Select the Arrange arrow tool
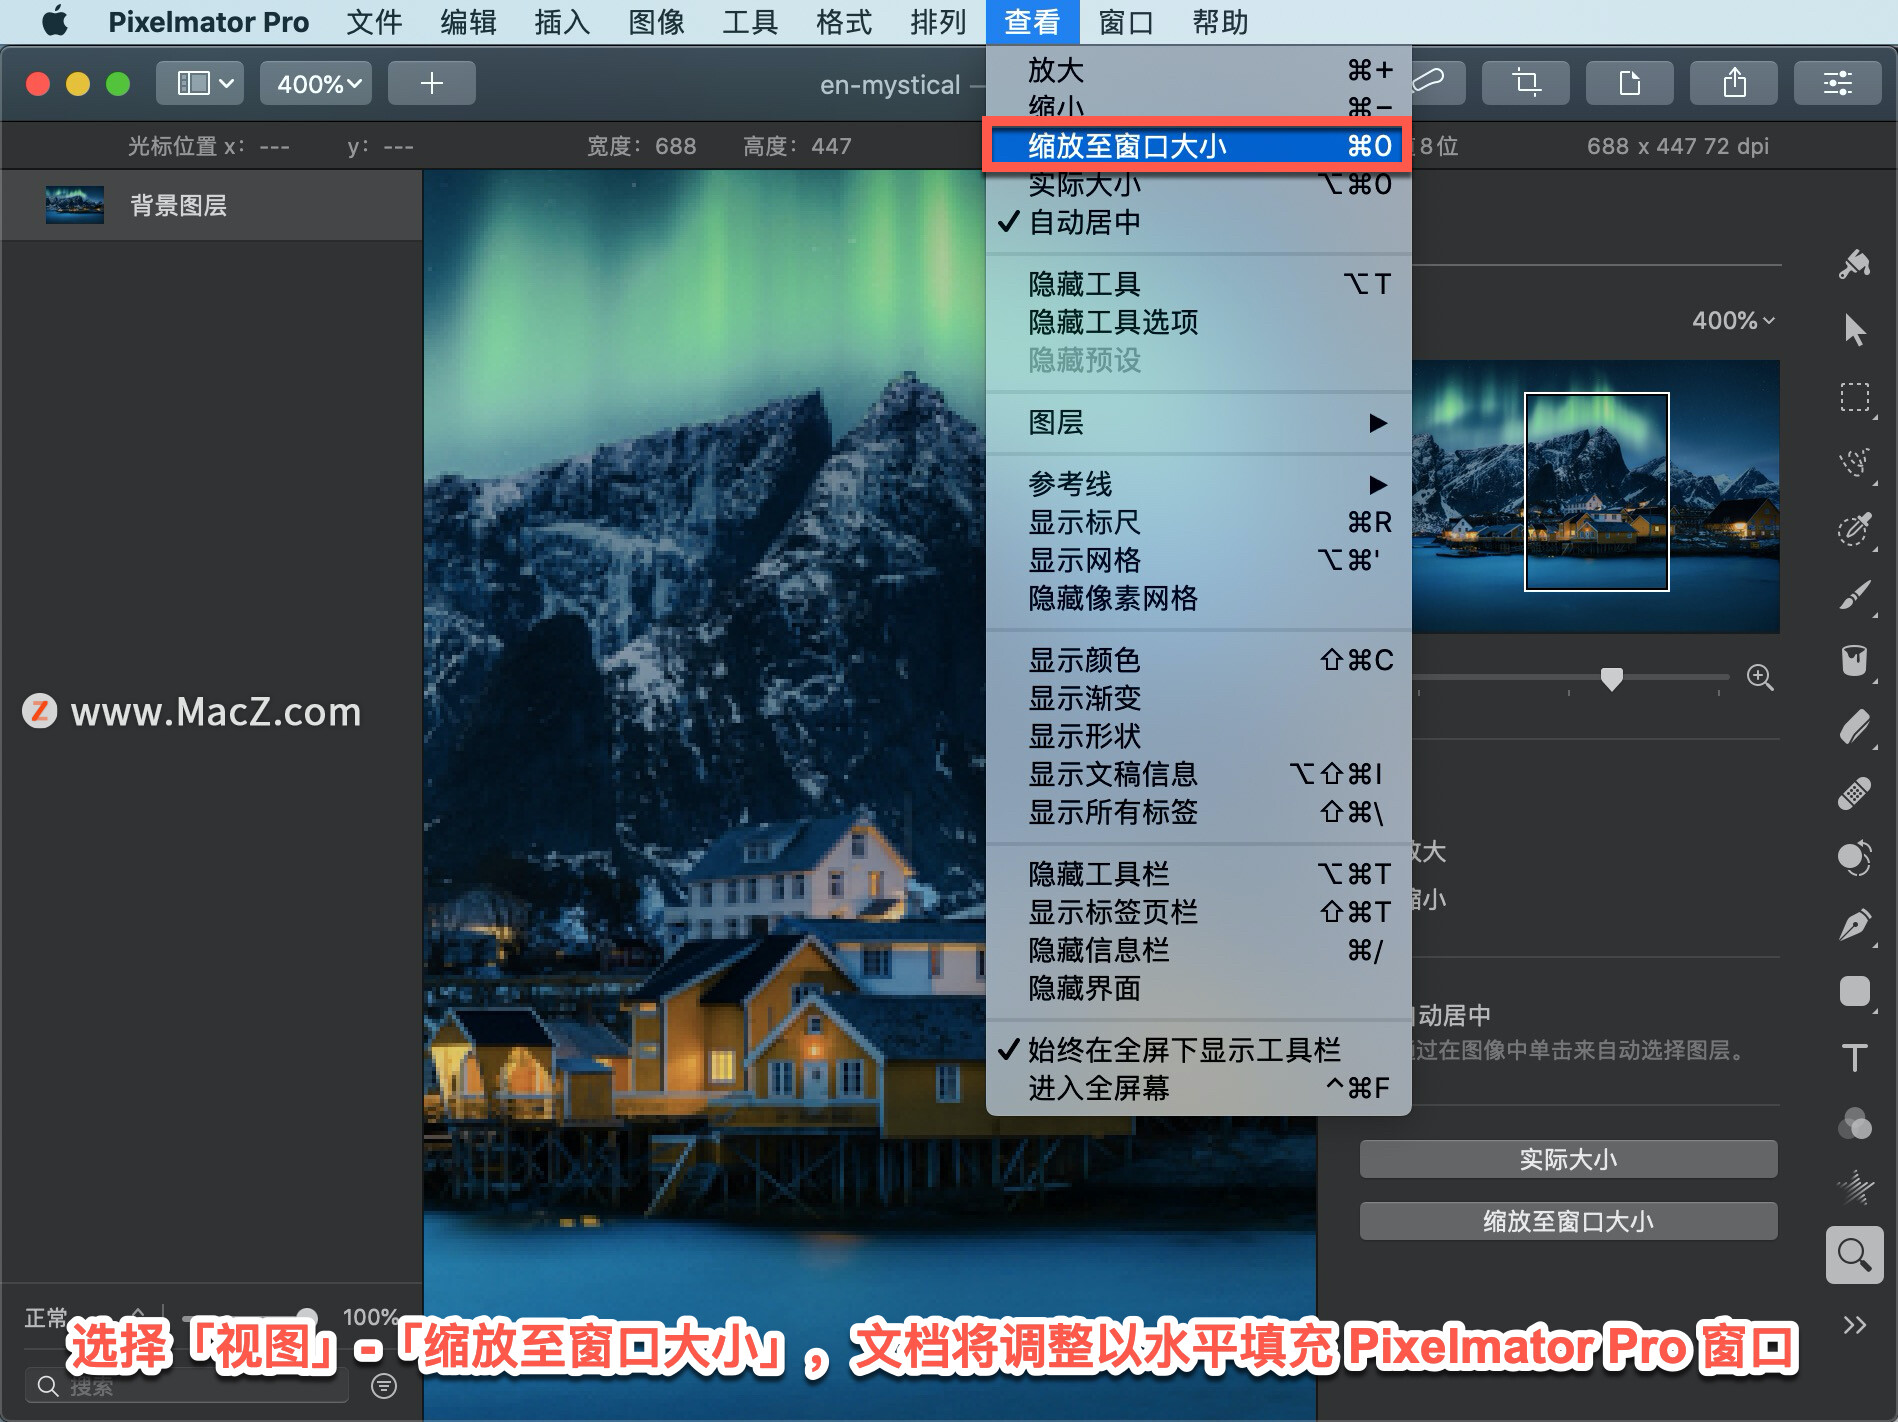The width and height of the screenshot is (1898, 1422). [1854, 330]
